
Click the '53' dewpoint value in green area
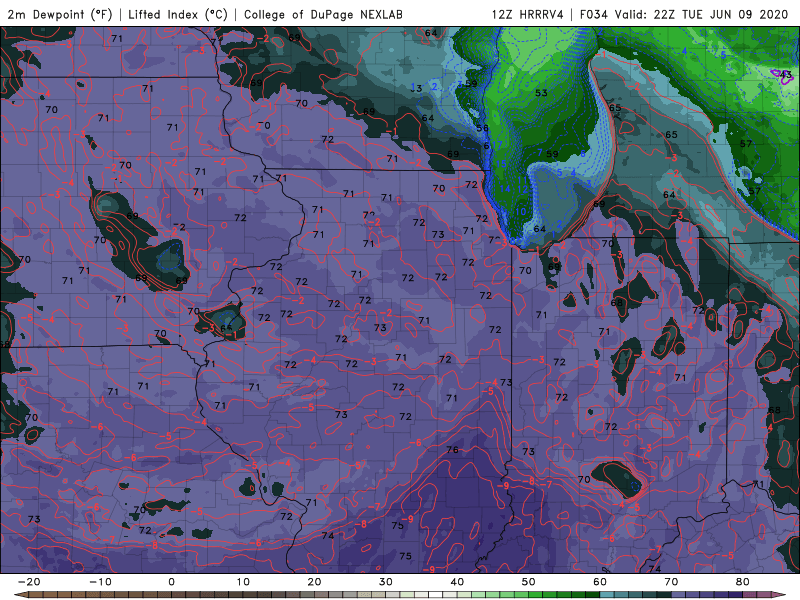(x=541, y=93)
